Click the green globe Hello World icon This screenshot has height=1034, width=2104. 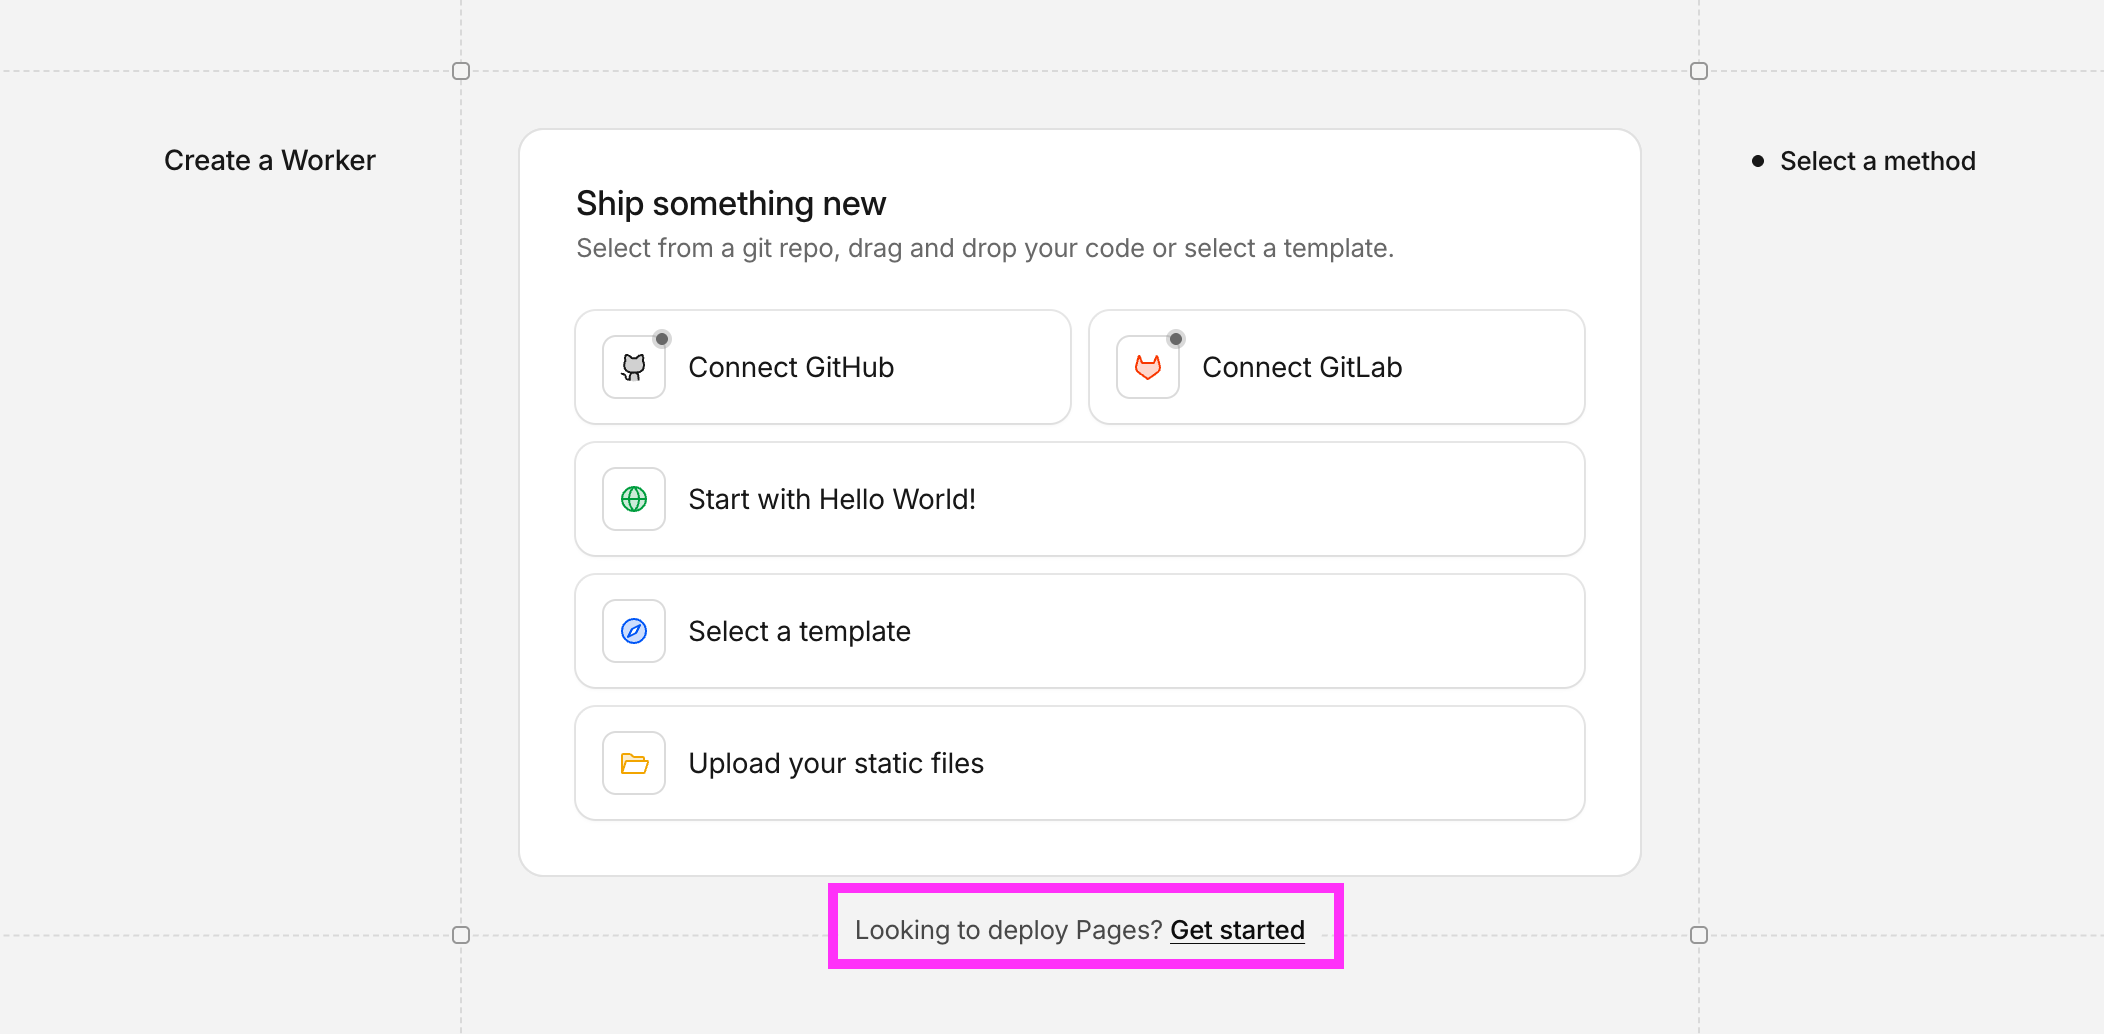[634, 499]
